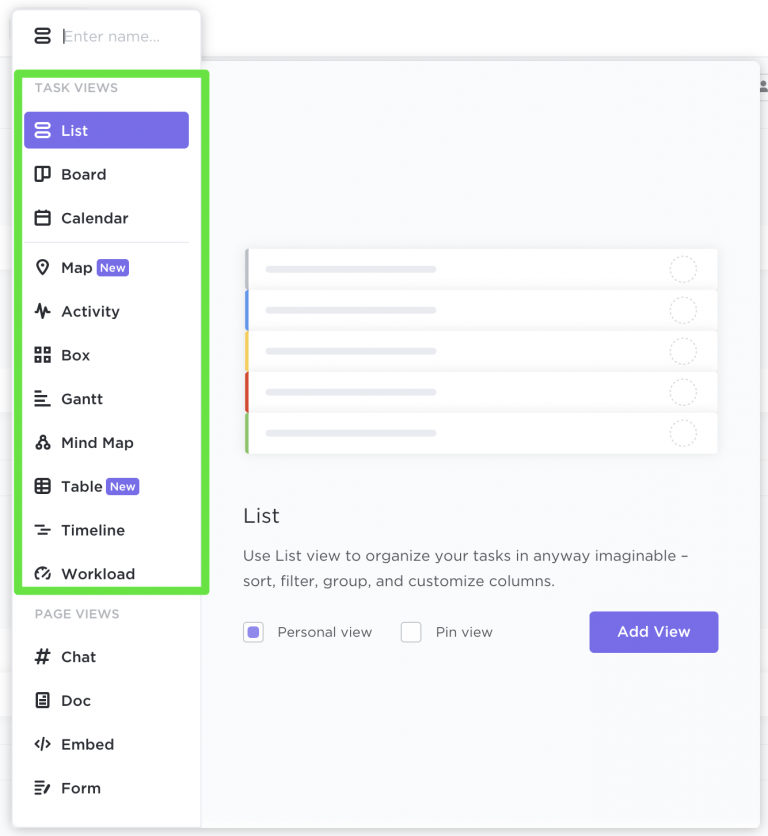Disable the Personal view checkbox
Viewport: 768px width, 836px height.
254,630
